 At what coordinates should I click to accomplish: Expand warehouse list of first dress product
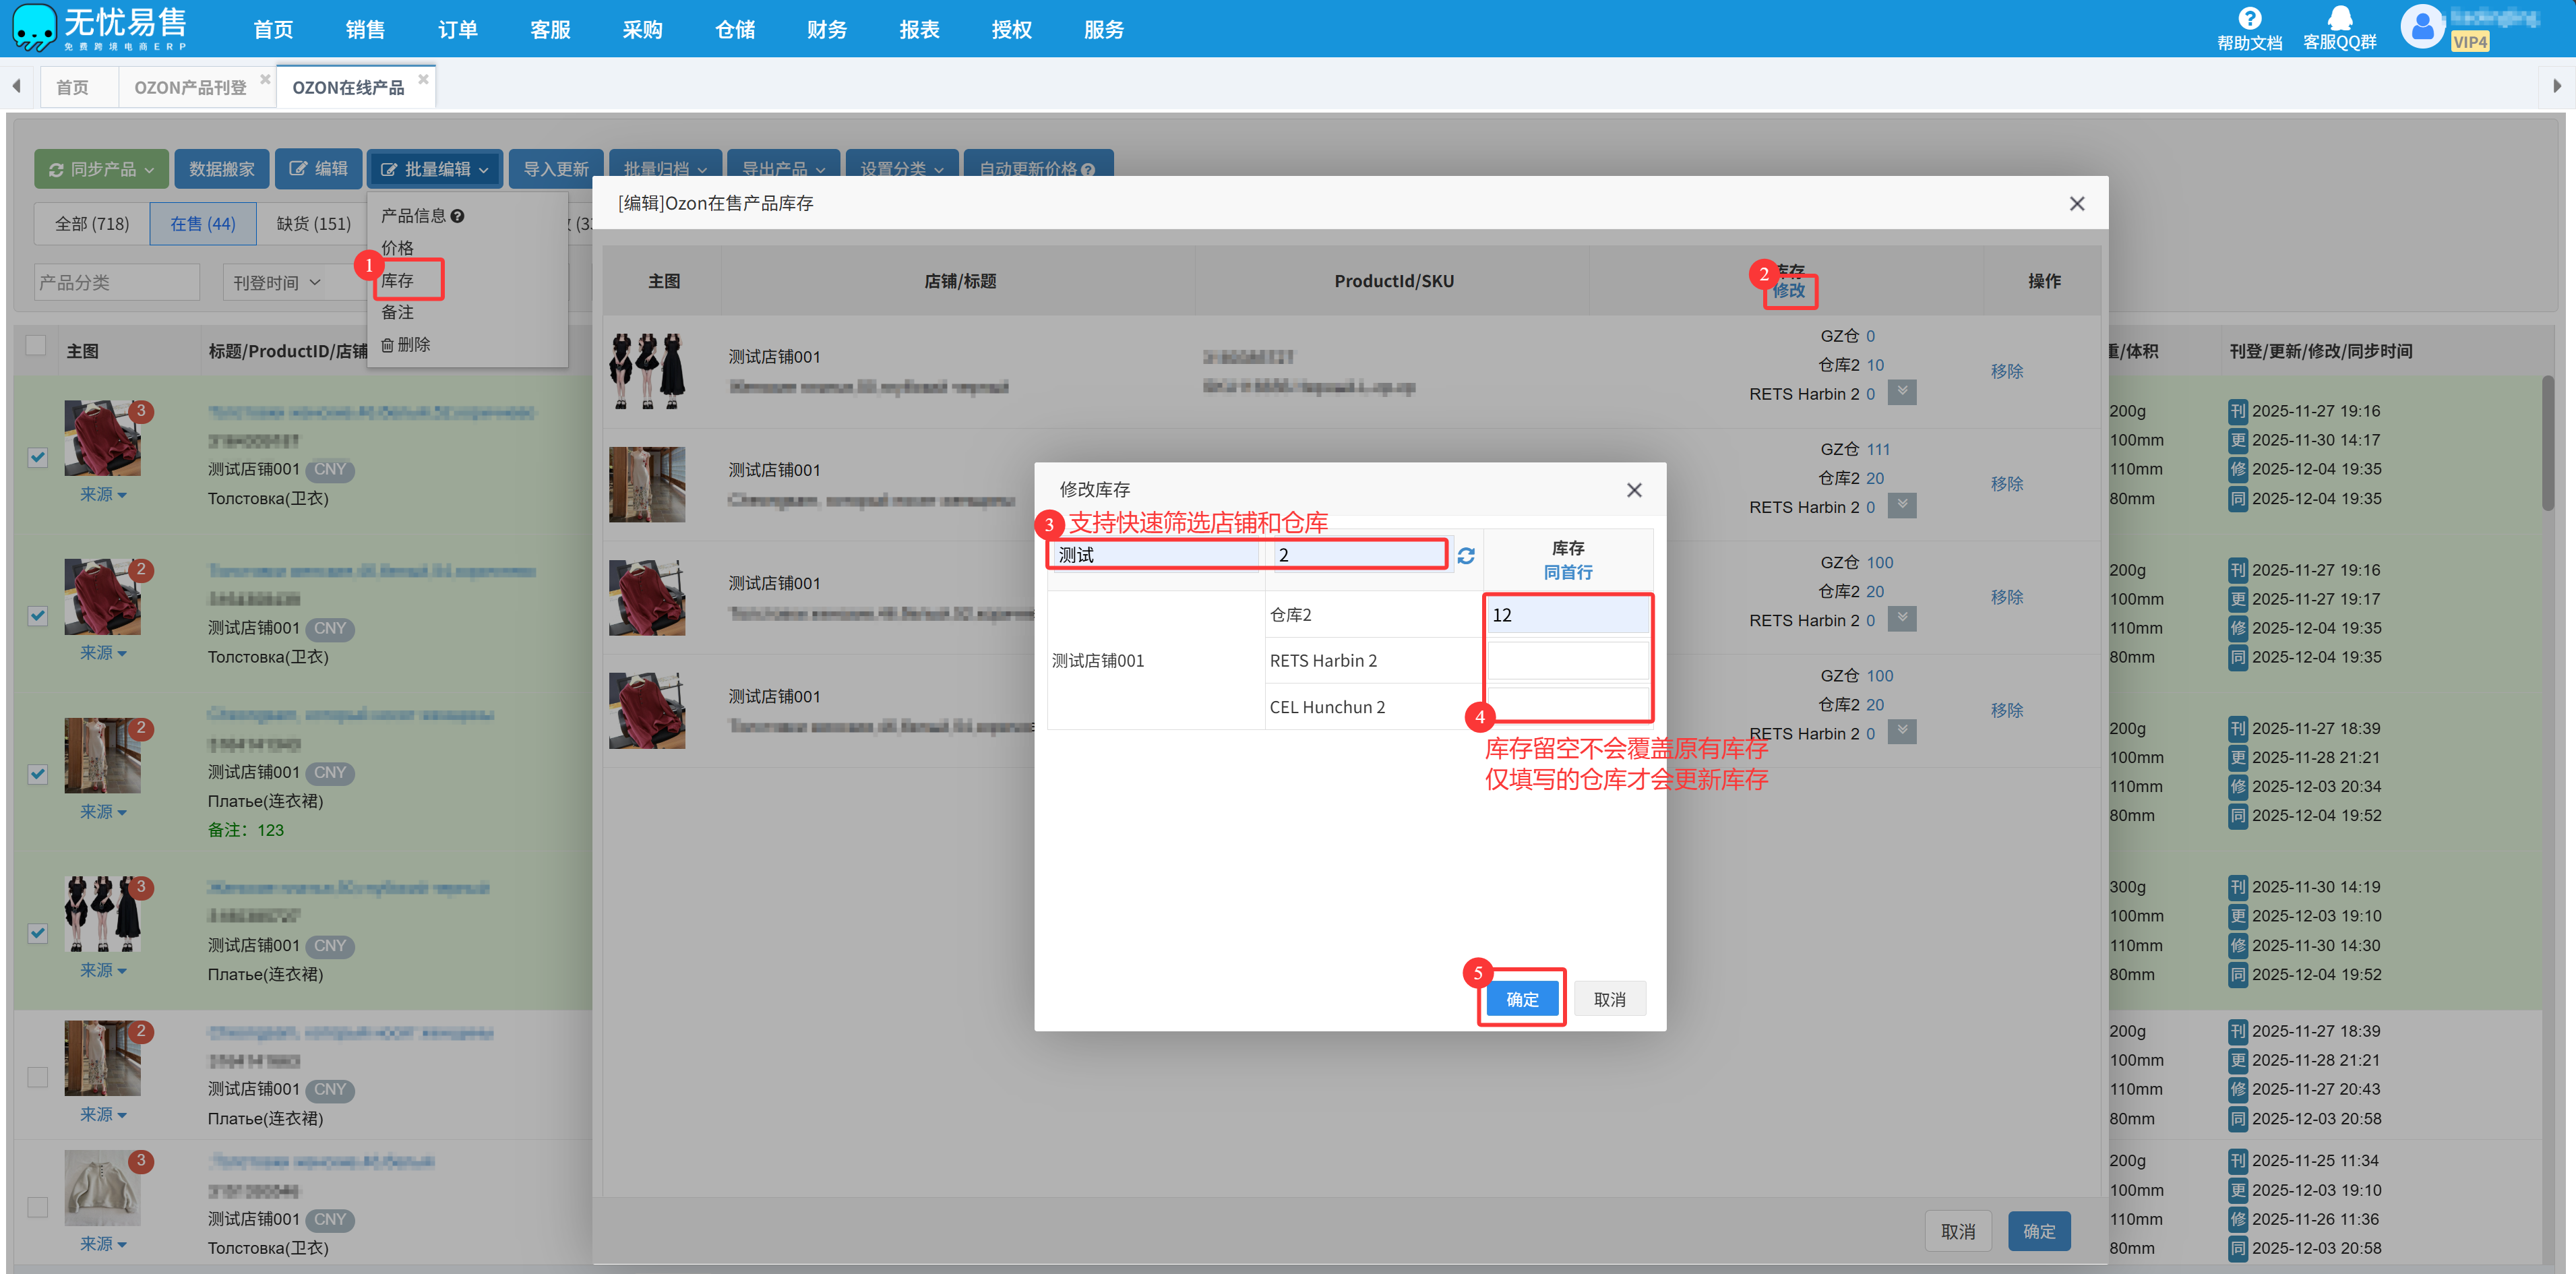(x=1902, y=392)
